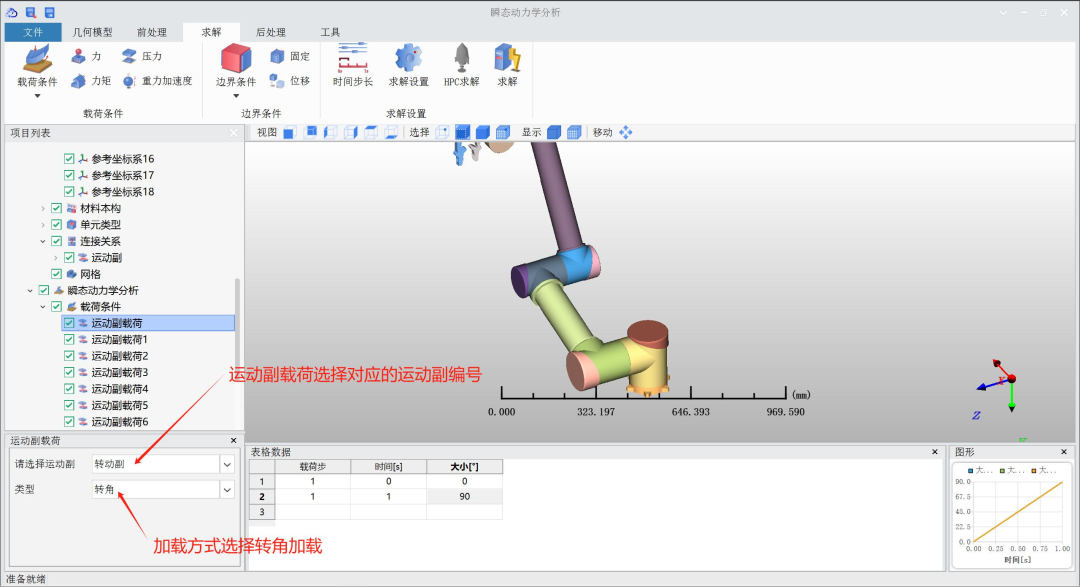The height and width of the screenshot is (587, 1080).
Task: Select the 重力加速度 gravity tool
Action: click(x=157, y=81)
